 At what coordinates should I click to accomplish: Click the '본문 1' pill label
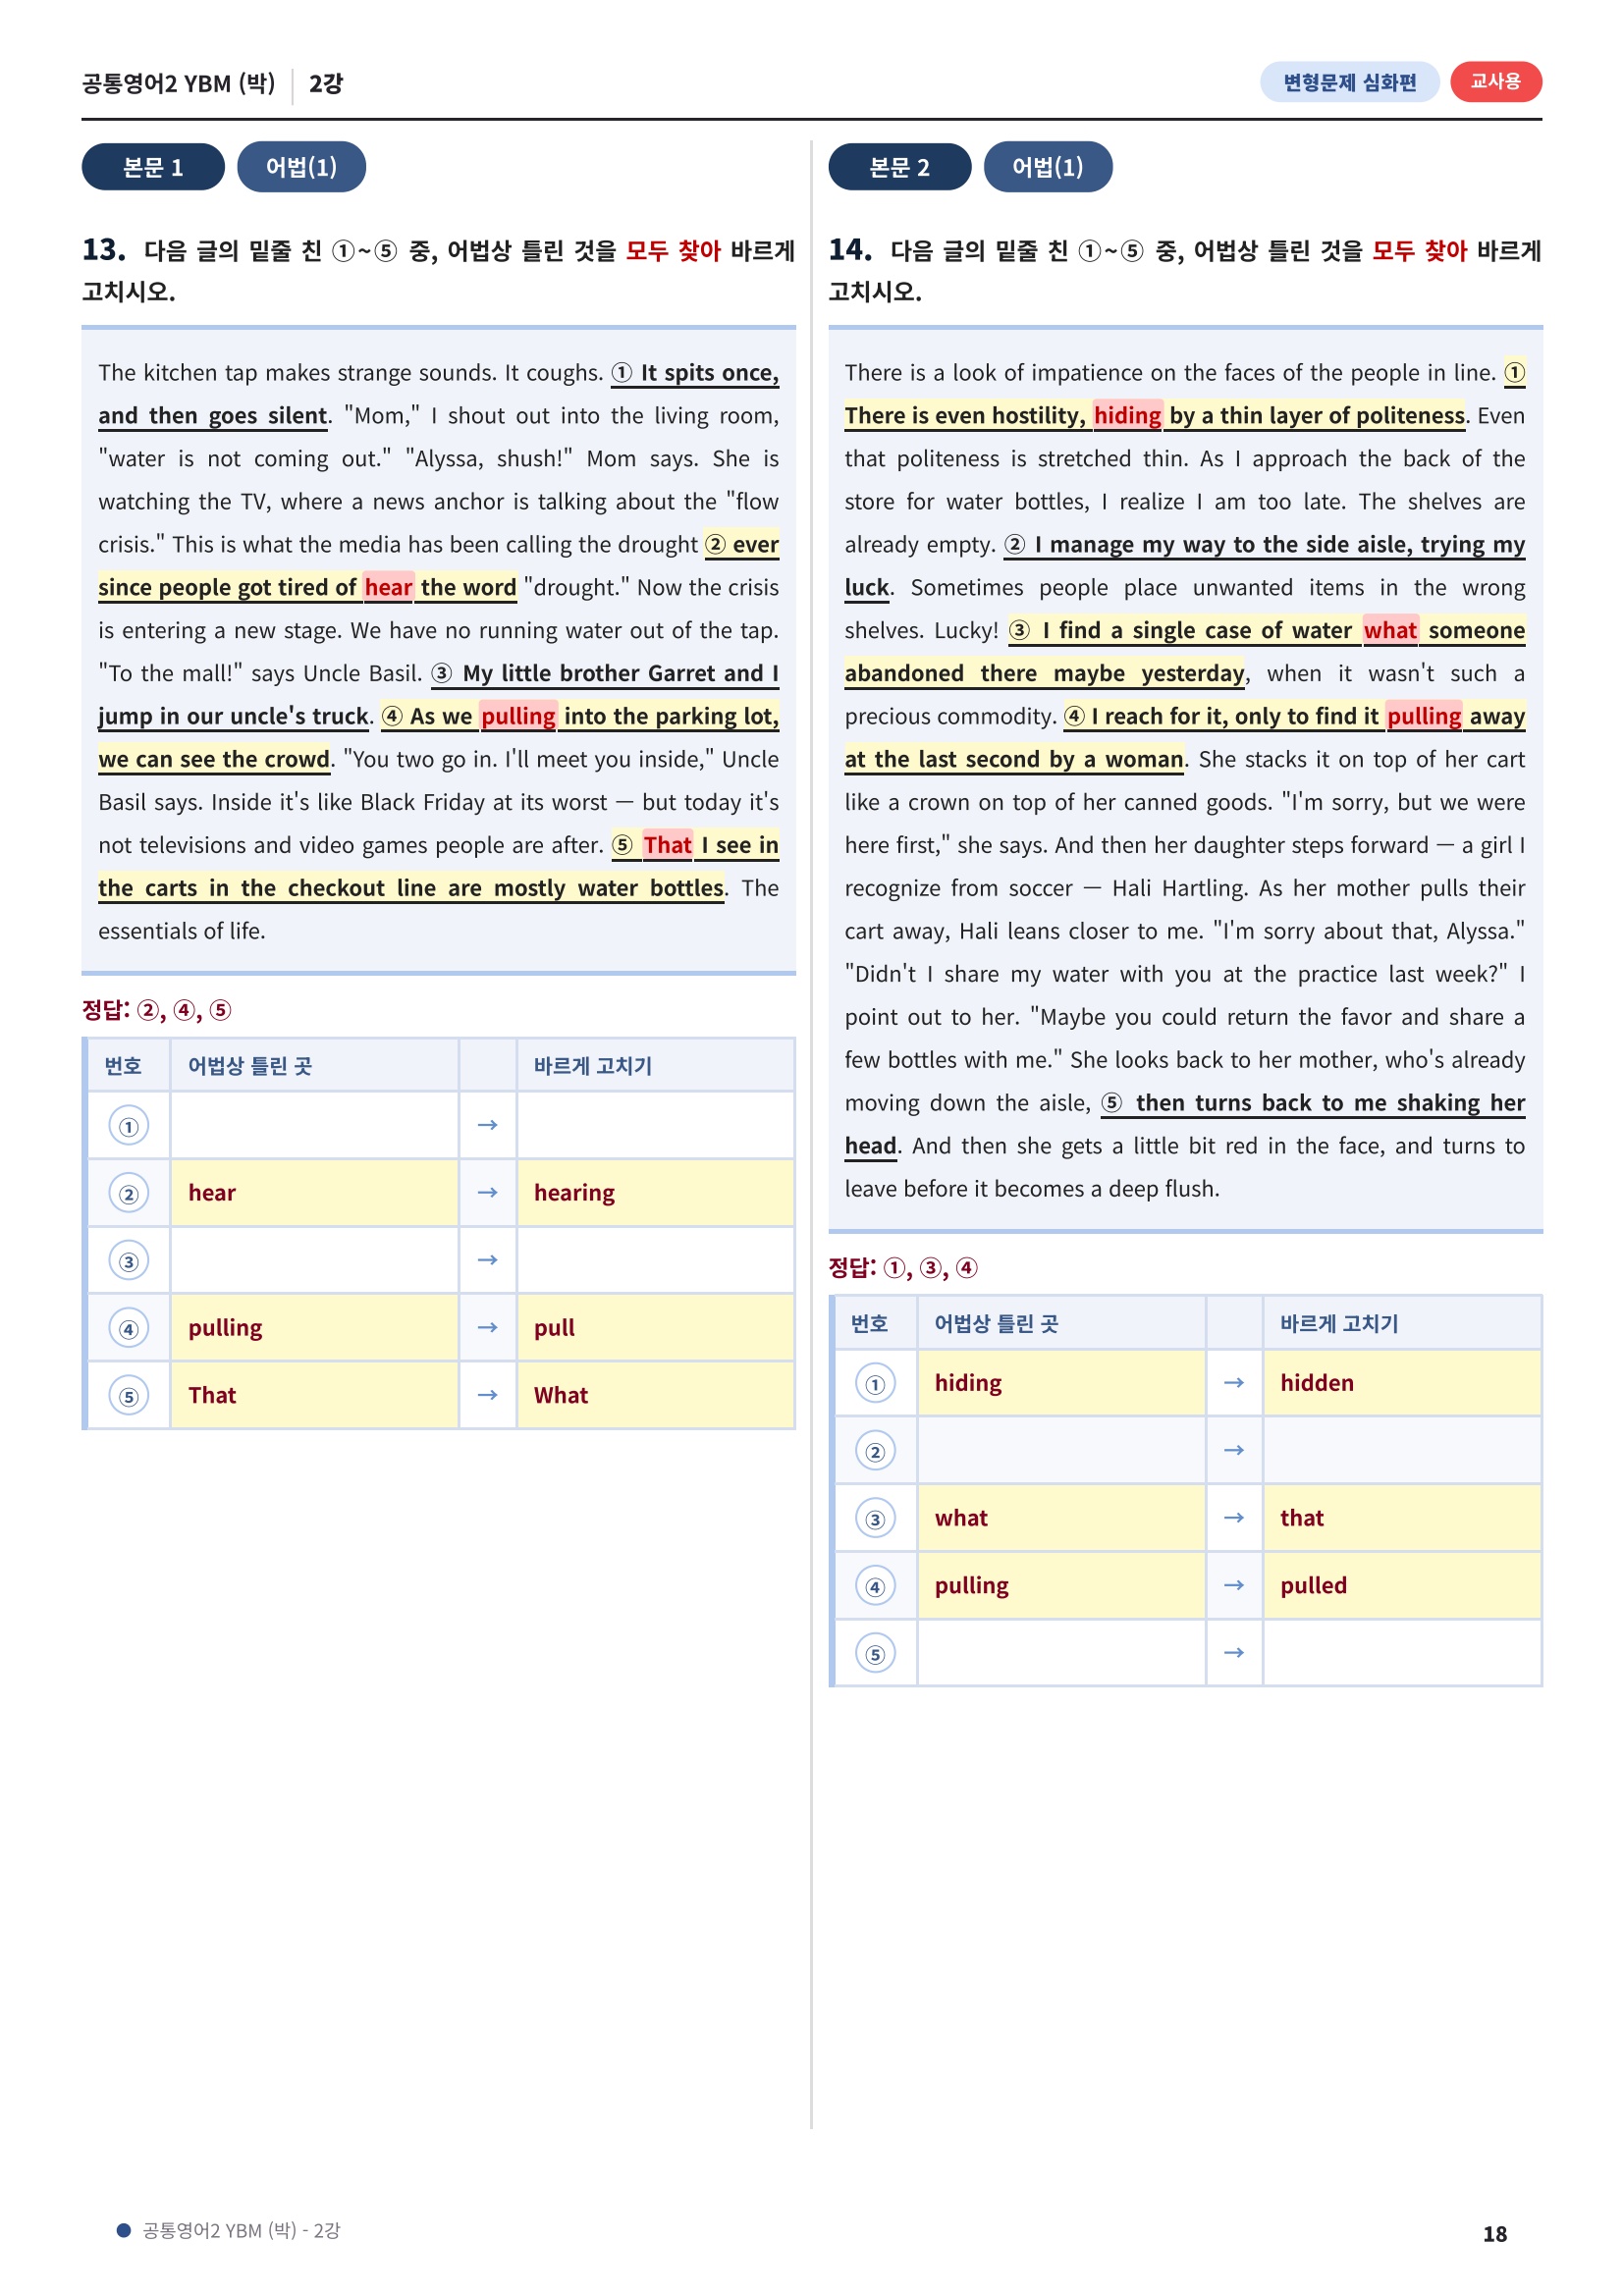click(153, 167)
